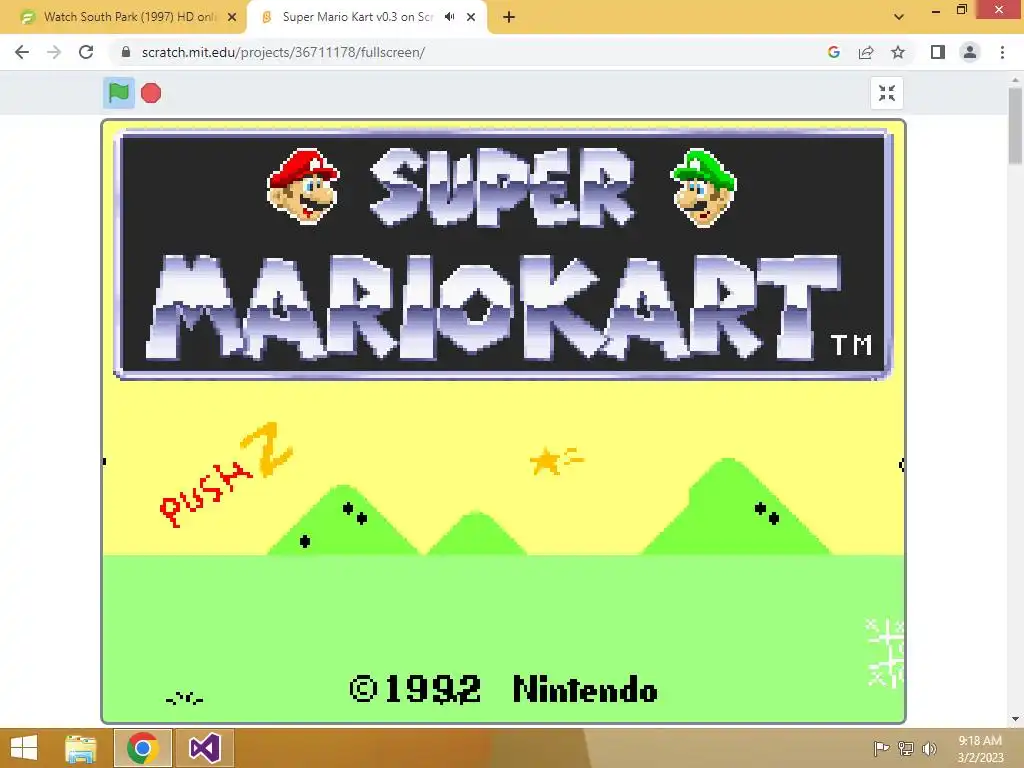
Task: Open the taskbar clock showing 9:18 AM
Action: (980, 748)
